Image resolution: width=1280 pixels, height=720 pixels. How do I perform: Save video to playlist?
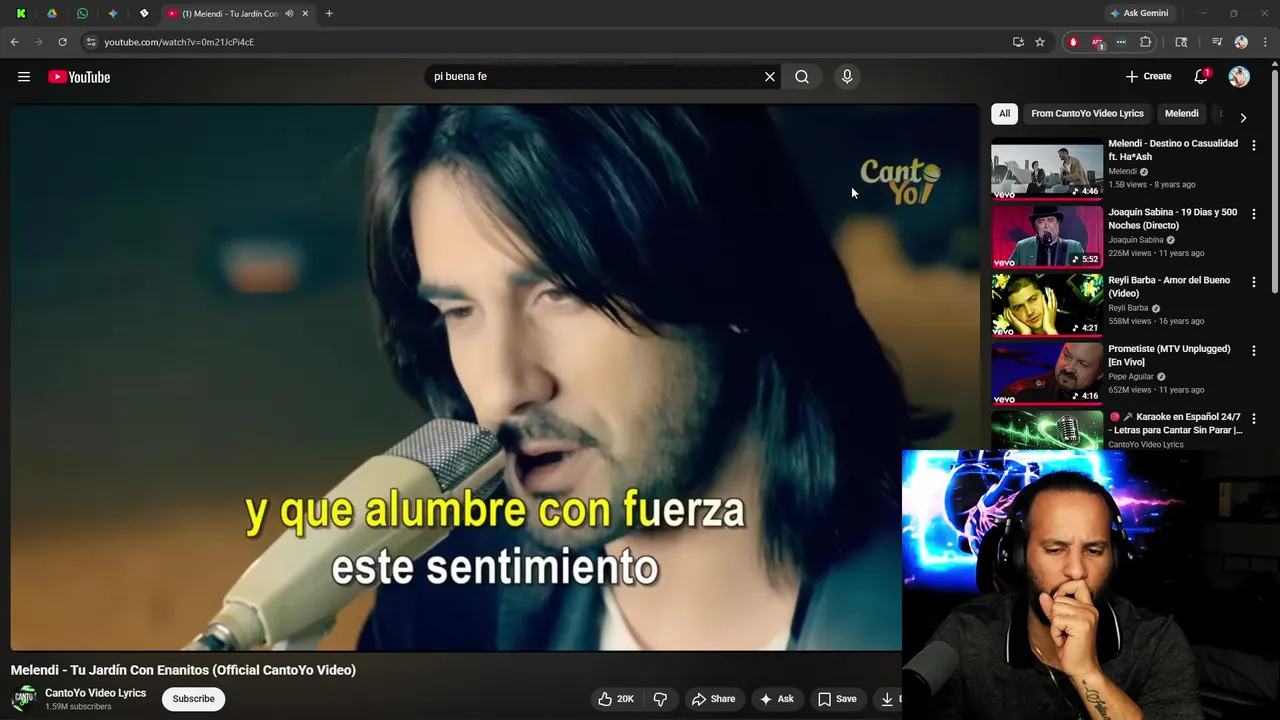837,699
